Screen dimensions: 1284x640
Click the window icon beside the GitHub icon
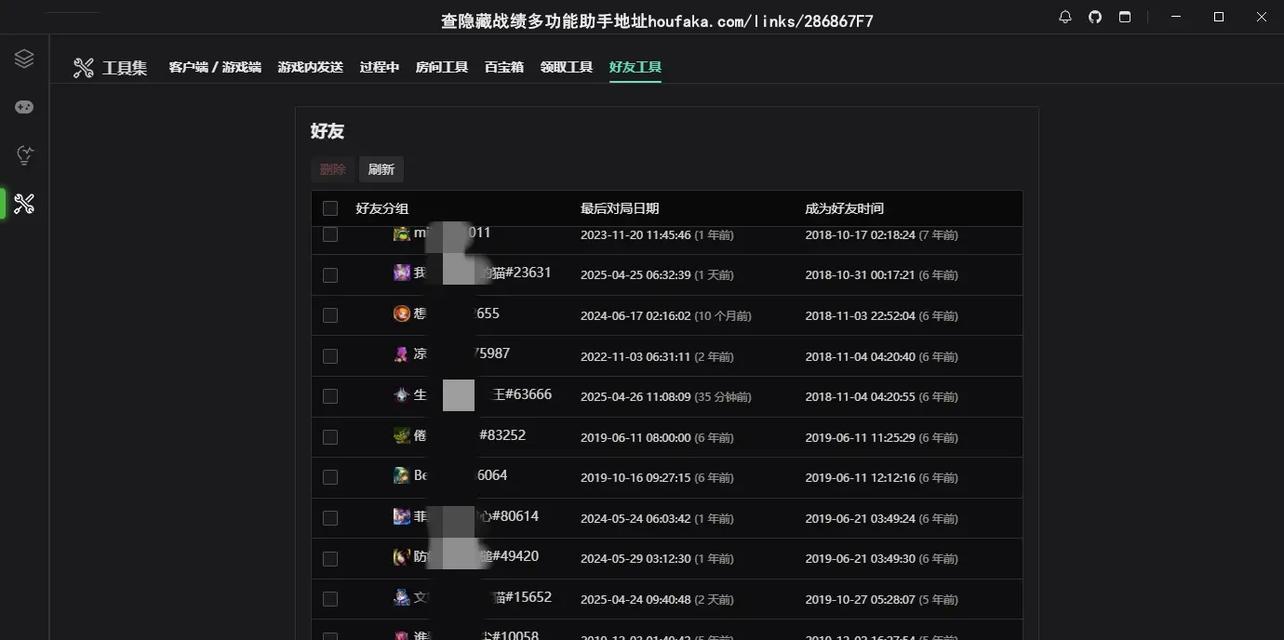(1125, 17)
